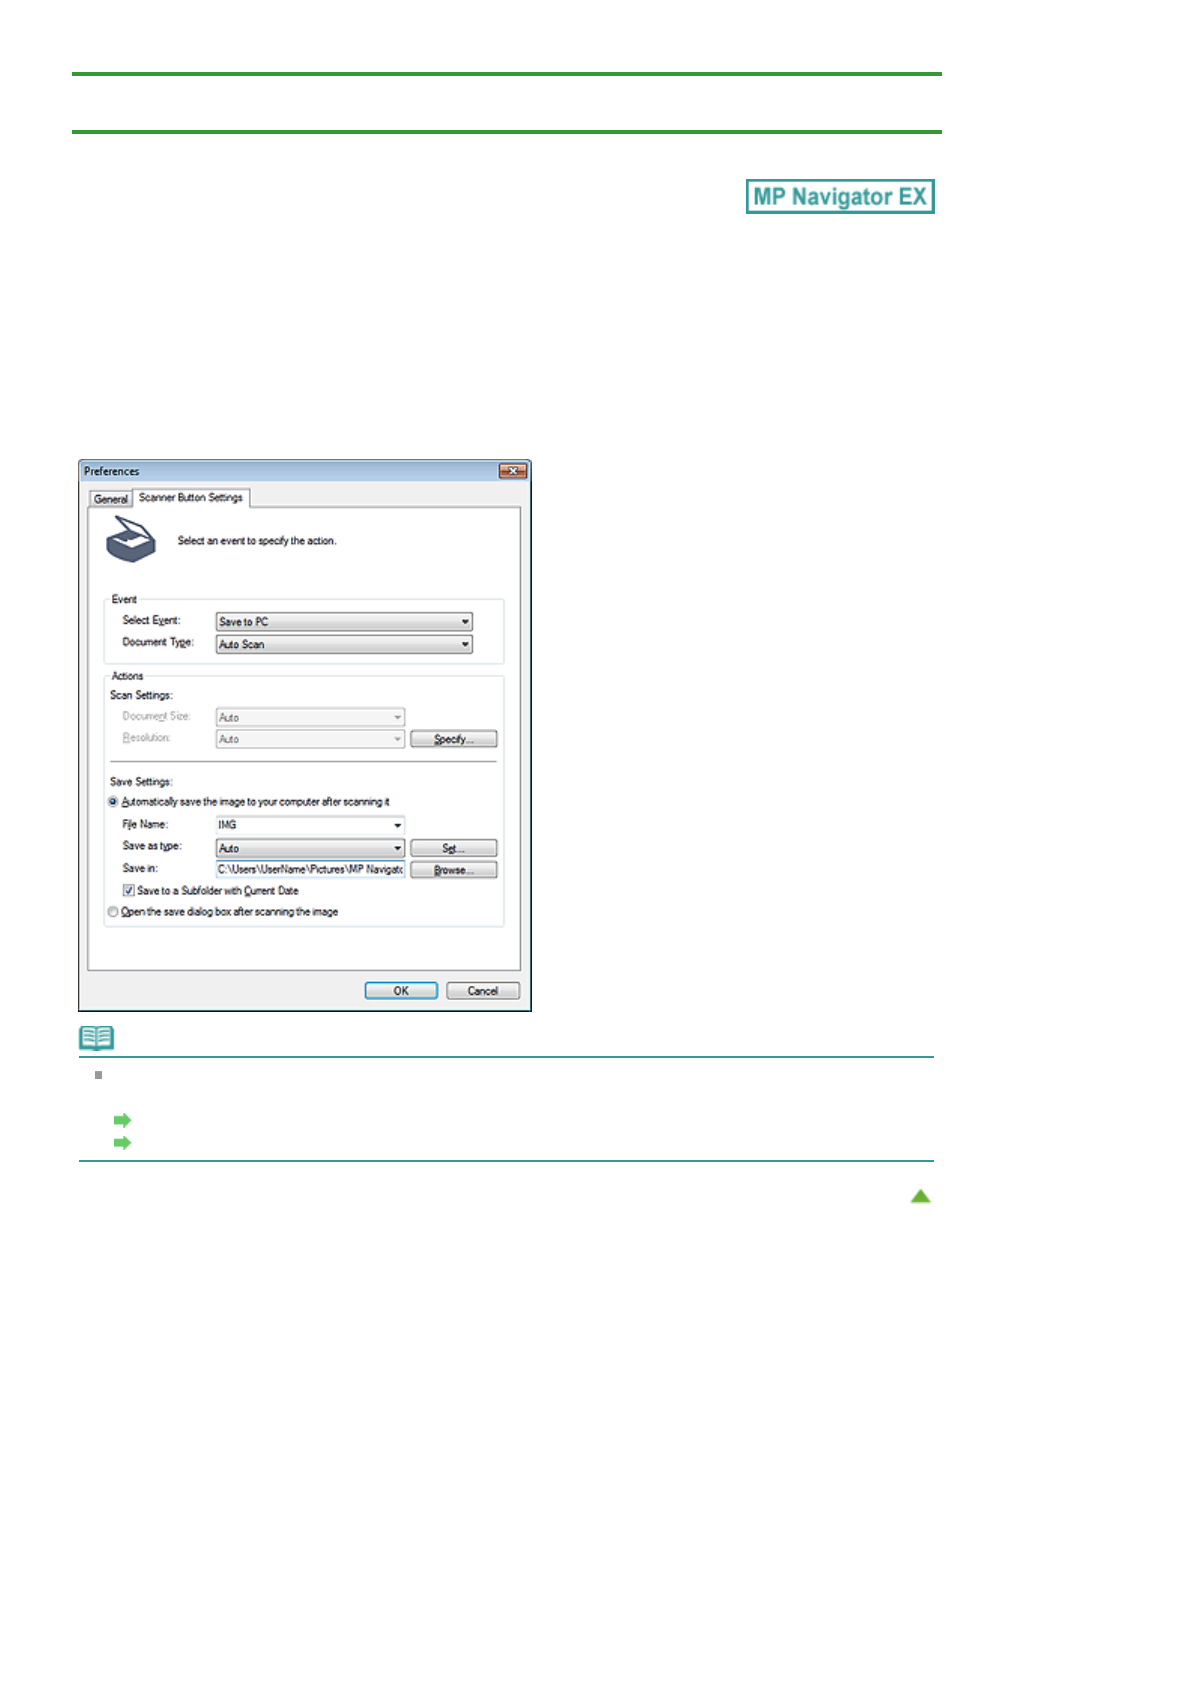Click the scanner icon in Preferences dialog
Image resolution: width=1190 pixels, height=1684 pixels.
[131, 540]
